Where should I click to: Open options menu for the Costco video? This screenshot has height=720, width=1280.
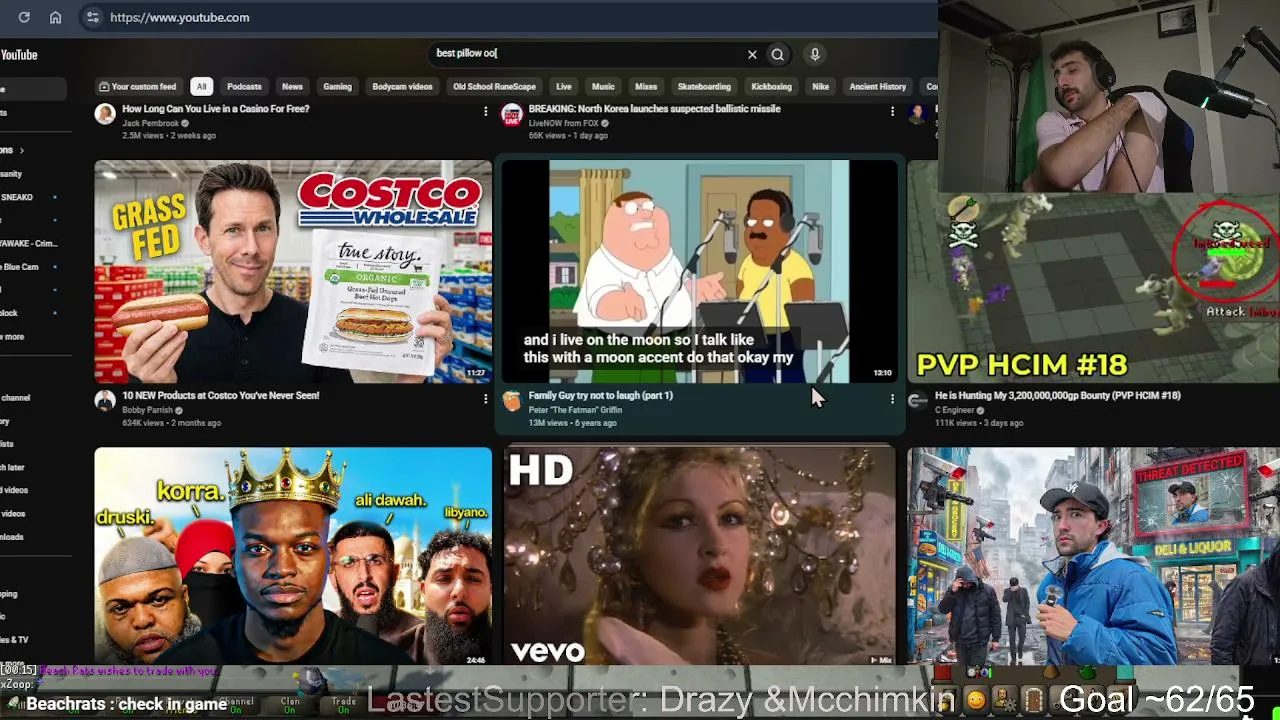click(x=485, y=399)
